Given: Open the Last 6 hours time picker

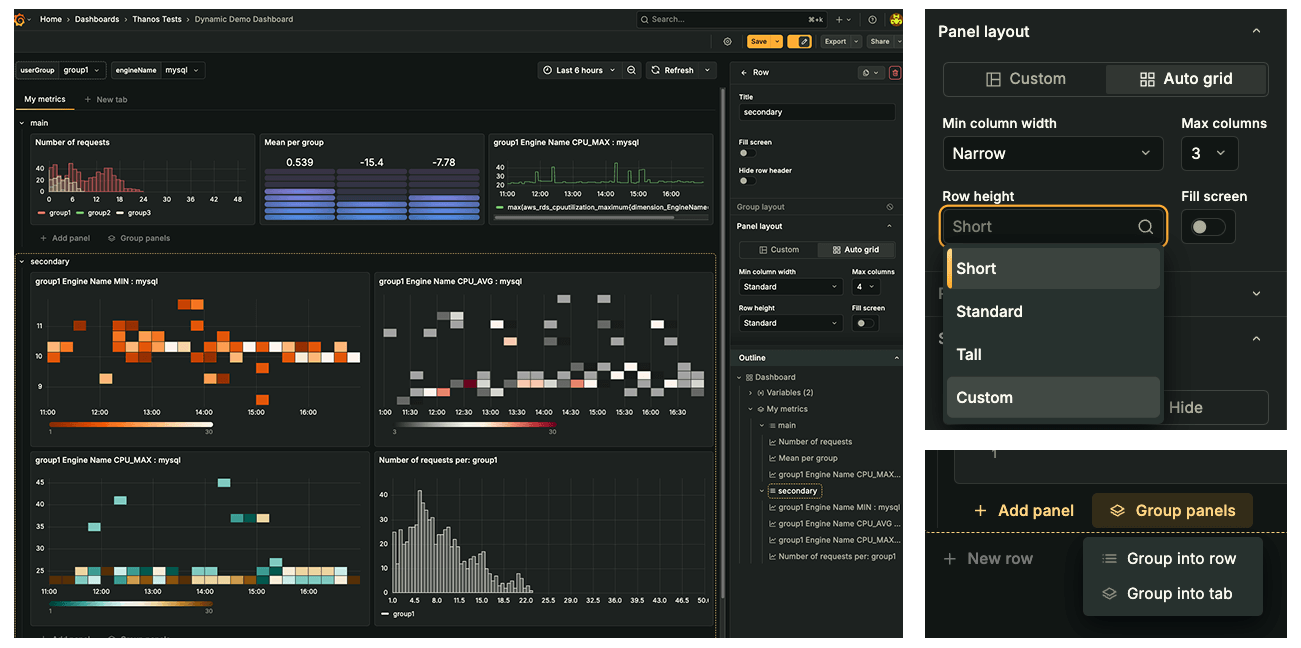Looking at the screenshot, I should tap(579, 70).
